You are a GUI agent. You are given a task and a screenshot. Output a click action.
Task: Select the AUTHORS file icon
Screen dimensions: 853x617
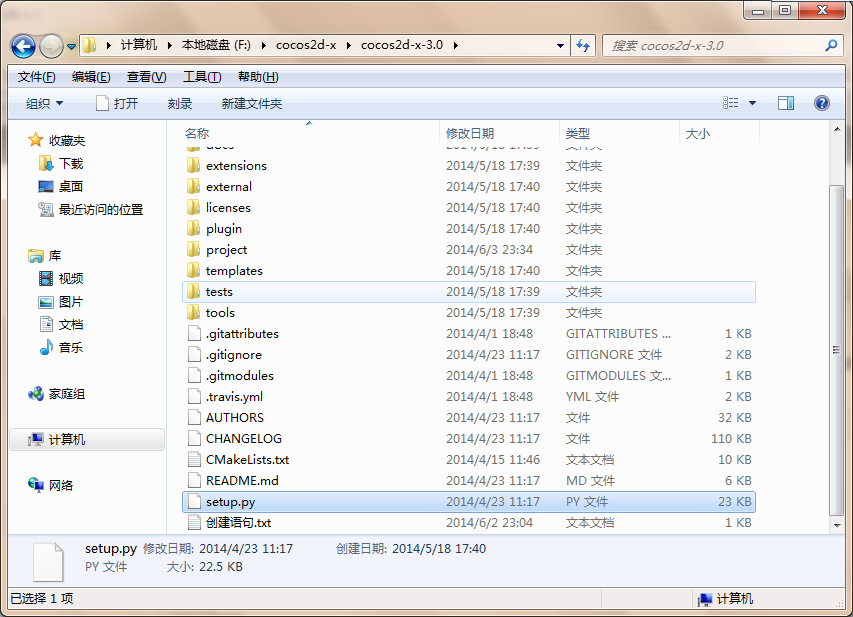tap(194, 418)
